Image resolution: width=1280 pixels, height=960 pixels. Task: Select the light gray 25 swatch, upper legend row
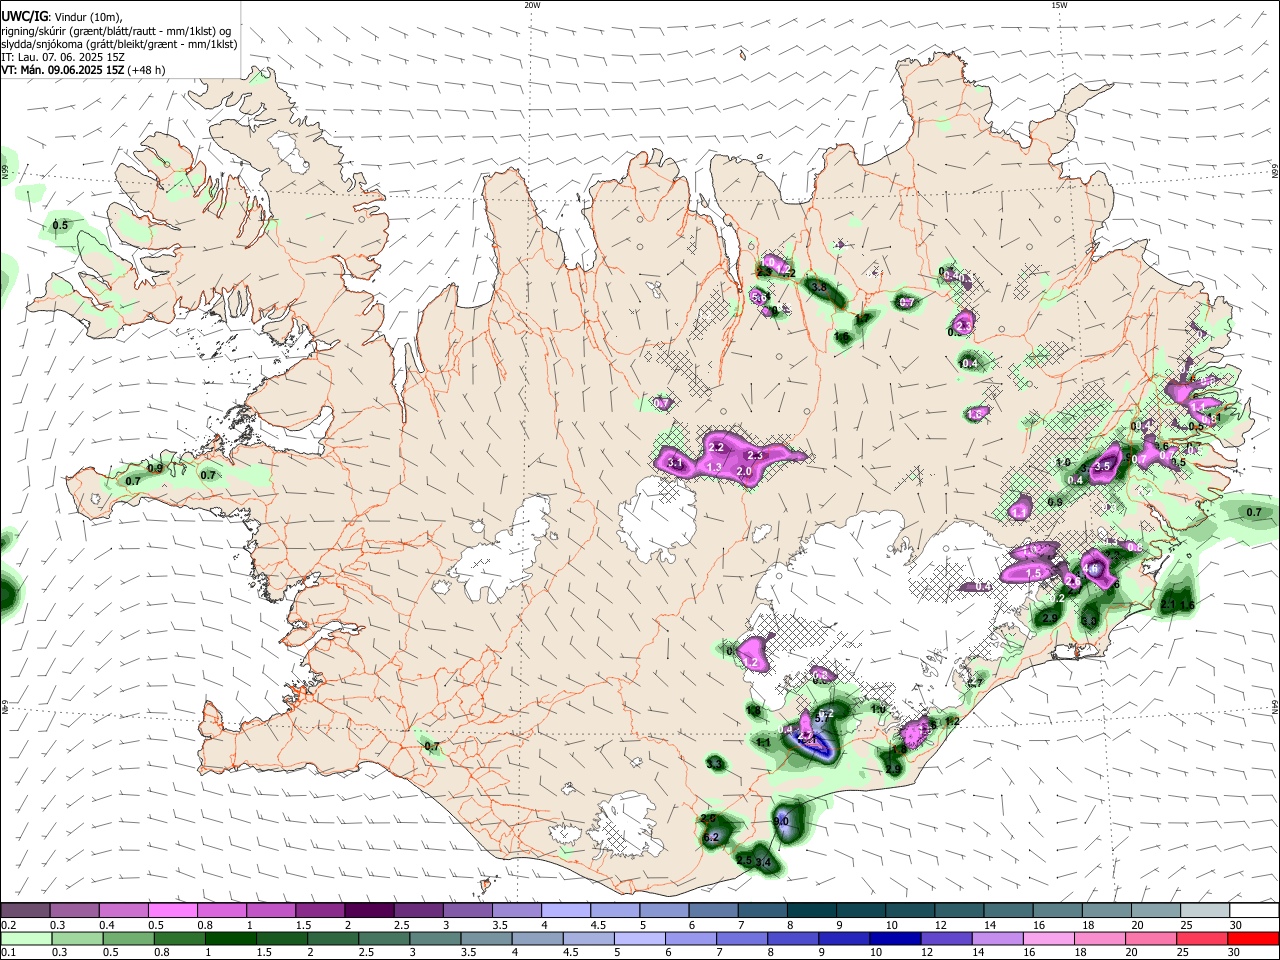pyautogui.click(x=1205, y=911)
